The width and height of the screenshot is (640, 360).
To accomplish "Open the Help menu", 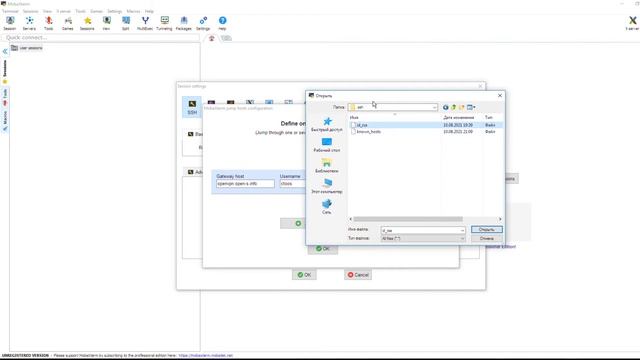I will (x=149, y=11).
